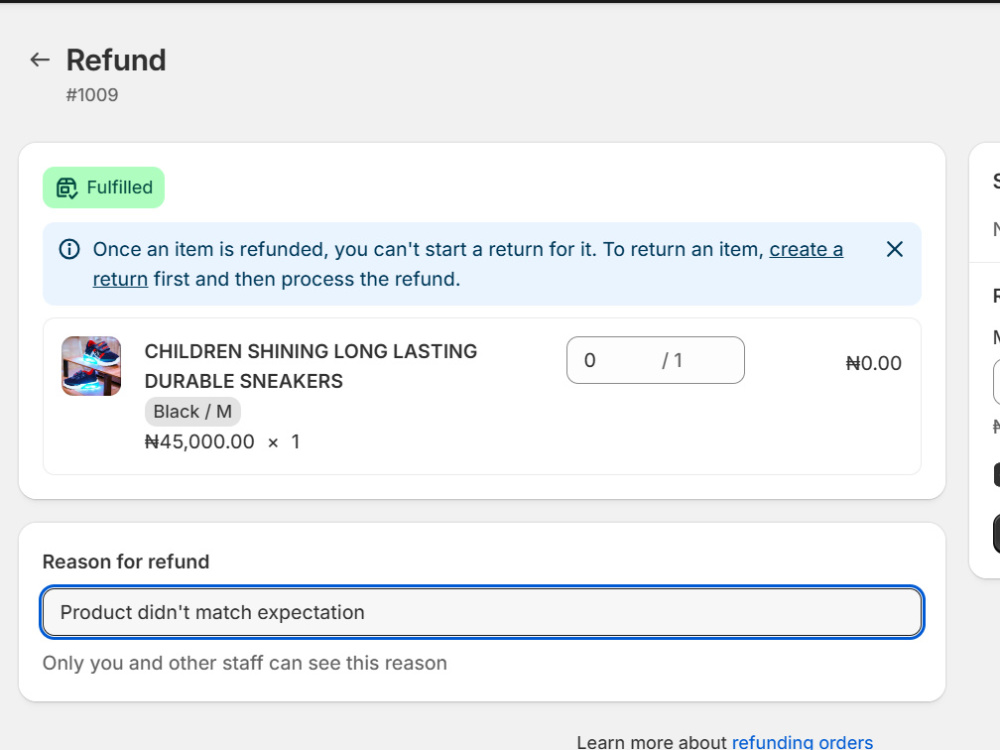Click the Refund page heading

(116, 60)
